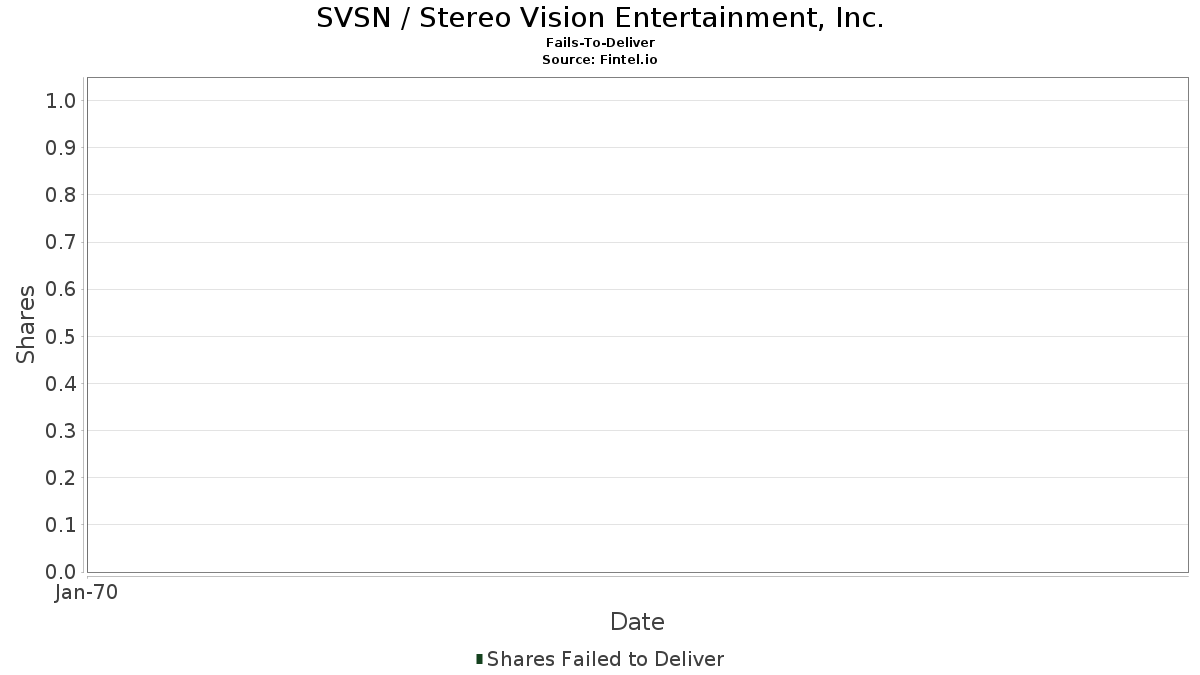The height and width of the screenshot is (675, 1200).
Task: Click the 0.7 y-axis label
Action: tap(60, 242)
